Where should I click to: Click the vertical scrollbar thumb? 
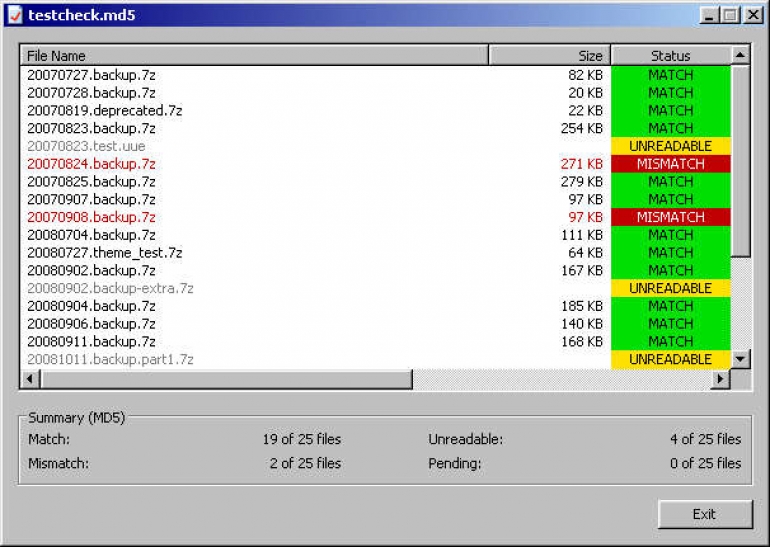click(x=740, y=160)
